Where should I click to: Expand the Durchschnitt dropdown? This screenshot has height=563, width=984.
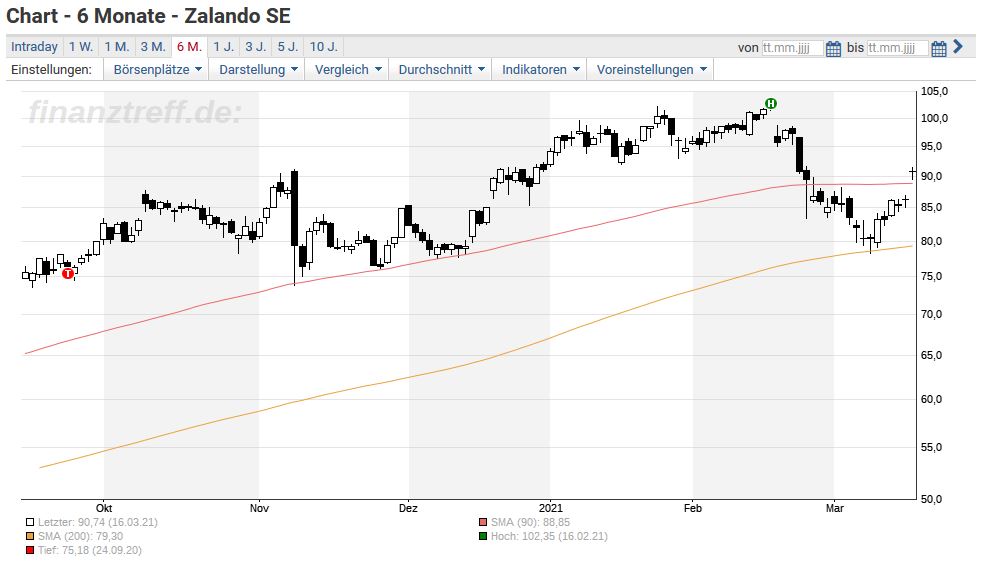(x=441, y=70)
